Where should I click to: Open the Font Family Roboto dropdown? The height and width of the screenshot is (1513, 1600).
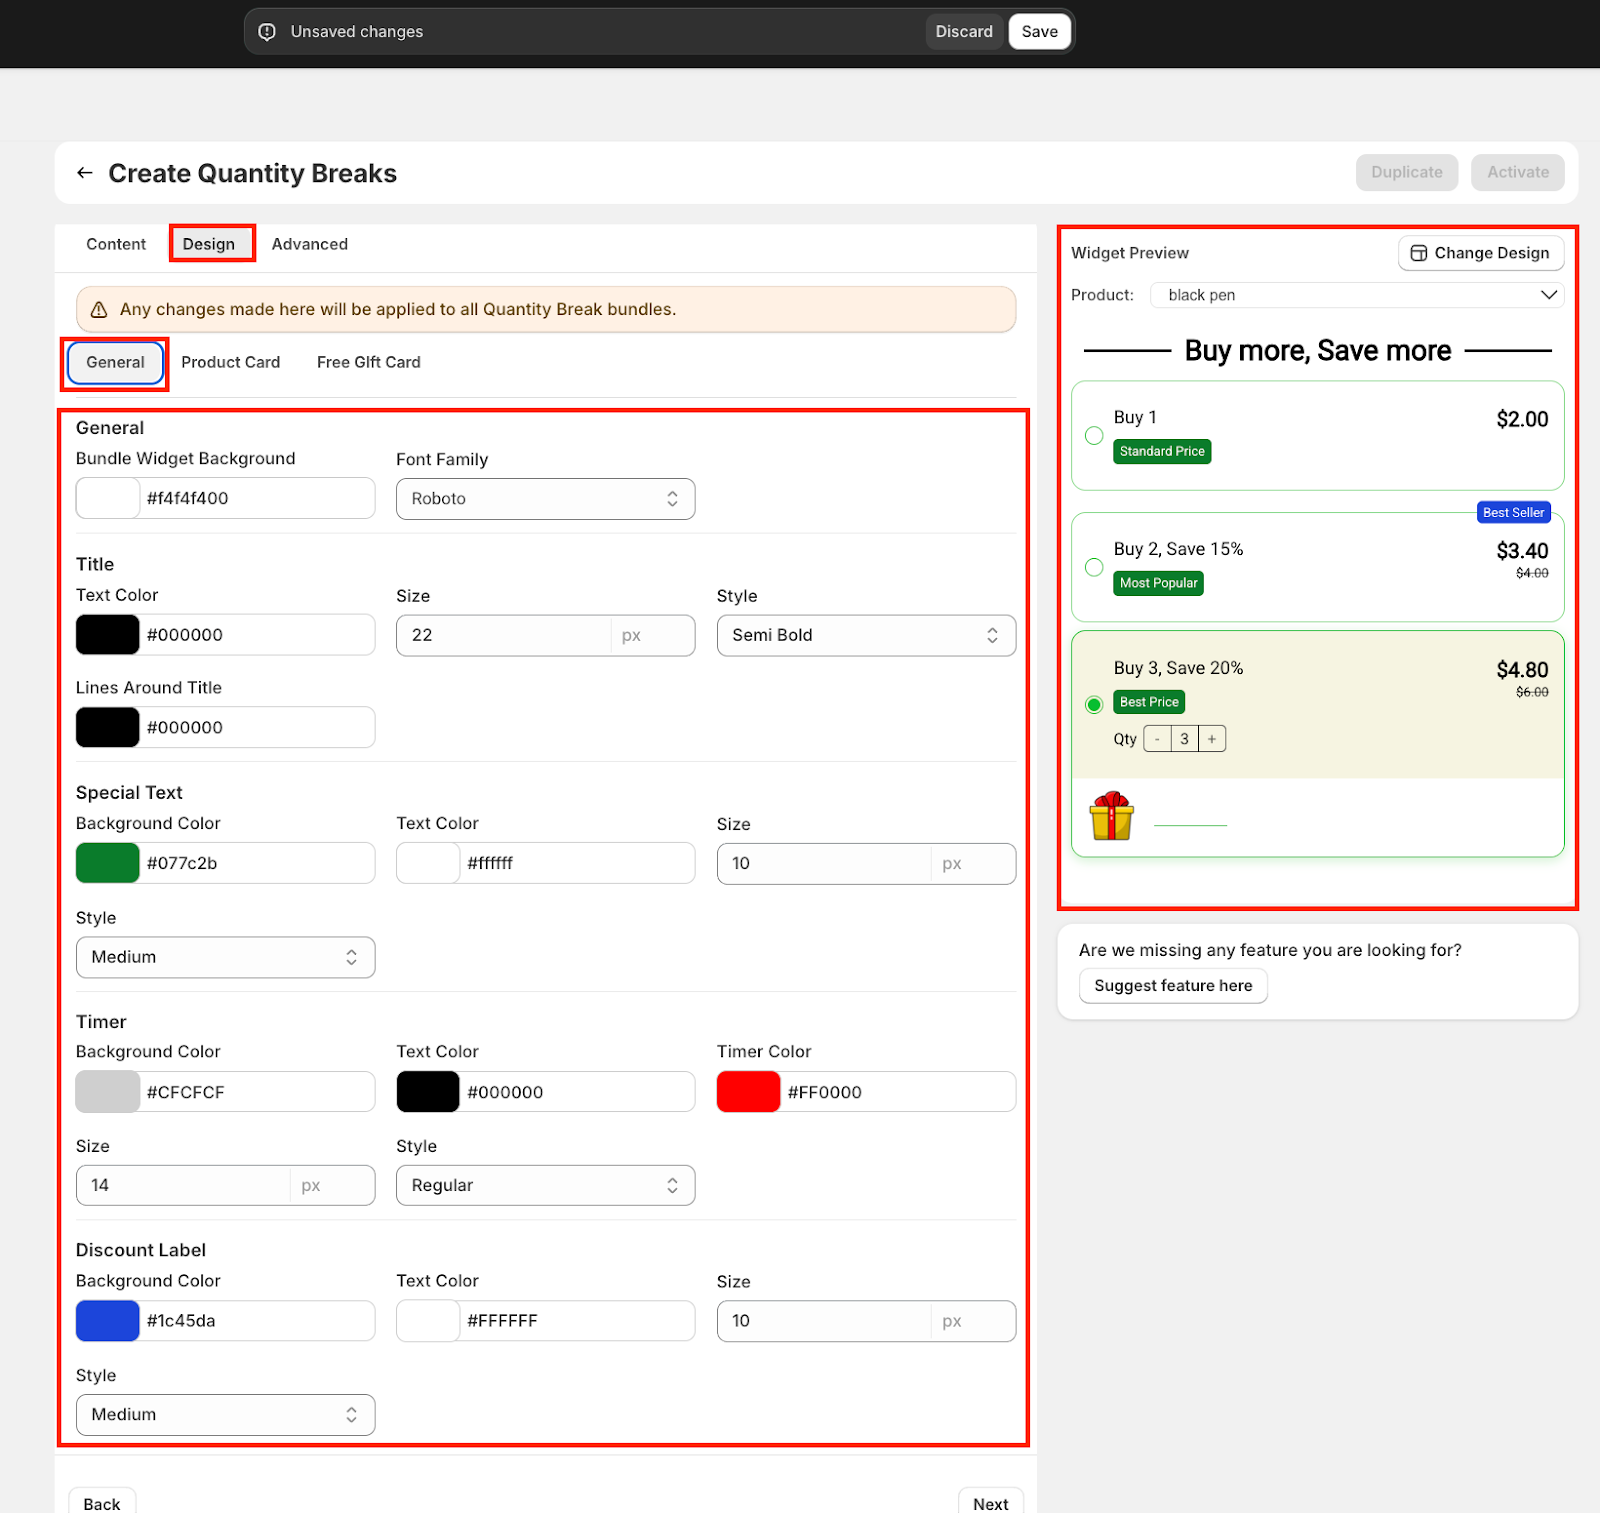pyautogui.click(x=545, y=499)
